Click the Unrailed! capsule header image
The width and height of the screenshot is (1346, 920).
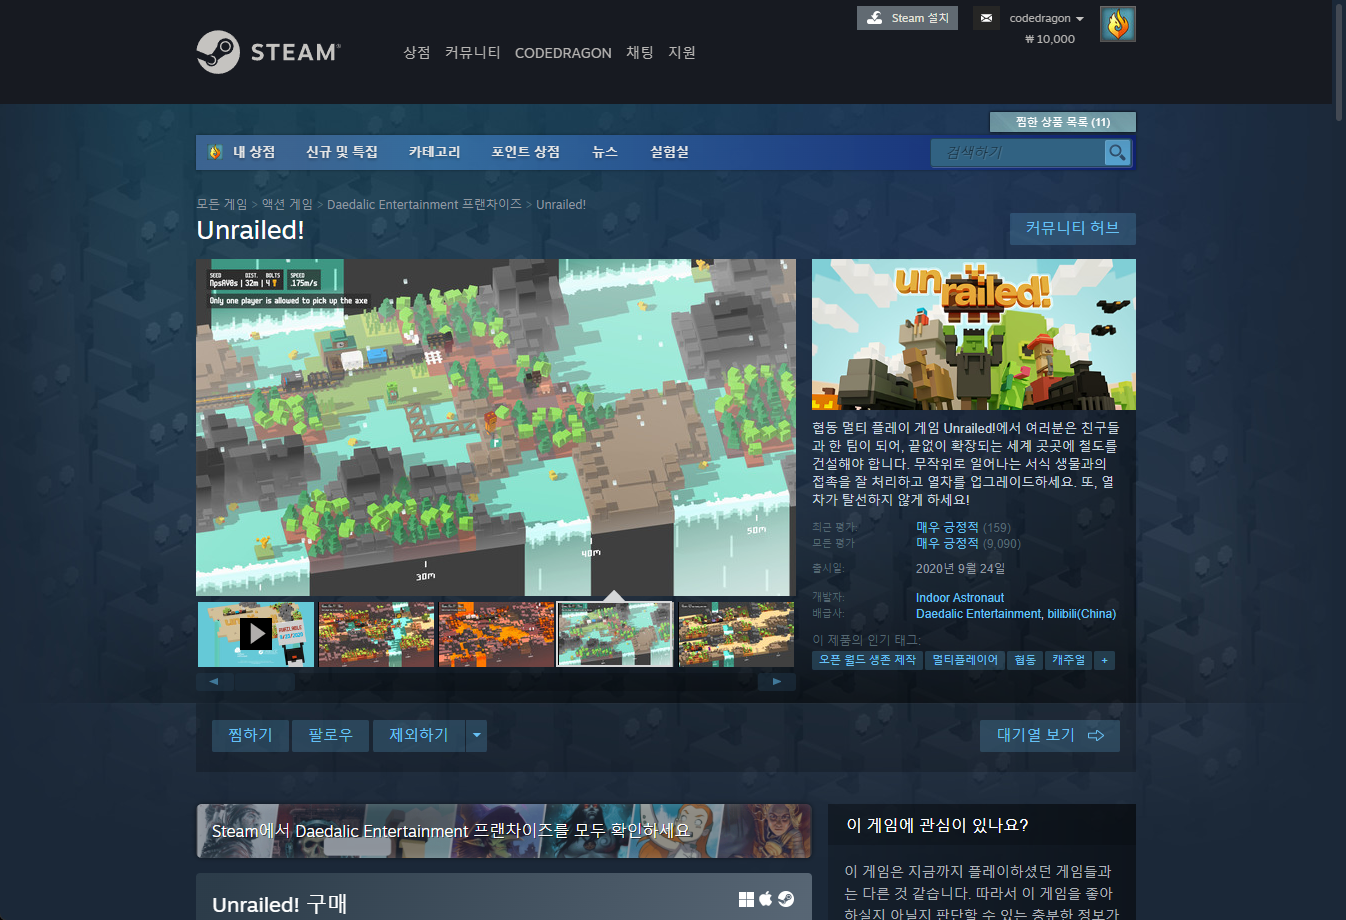click(x=974, y=334)
